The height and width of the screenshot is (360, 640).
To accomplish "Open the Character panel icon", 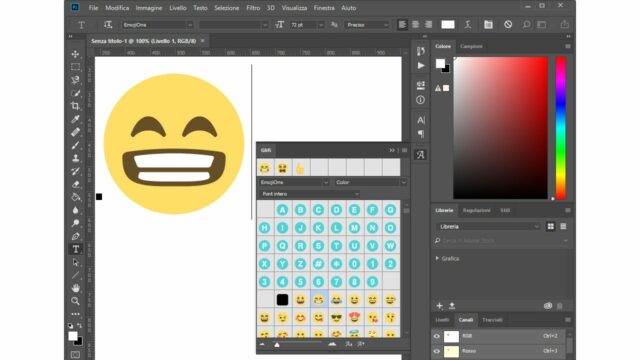I will (x=421, y=120).
